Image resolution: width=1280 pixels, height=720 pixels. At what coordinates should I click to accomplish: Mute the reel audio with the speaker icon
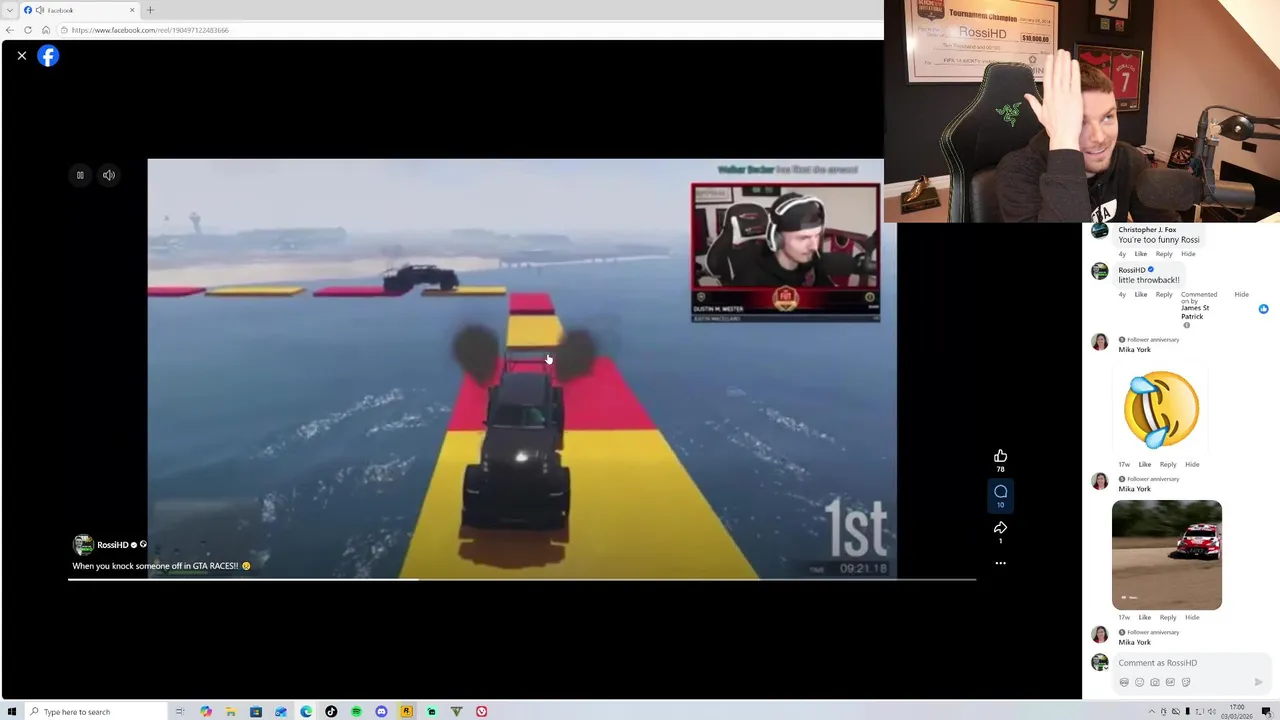click(x=109, y=175)
